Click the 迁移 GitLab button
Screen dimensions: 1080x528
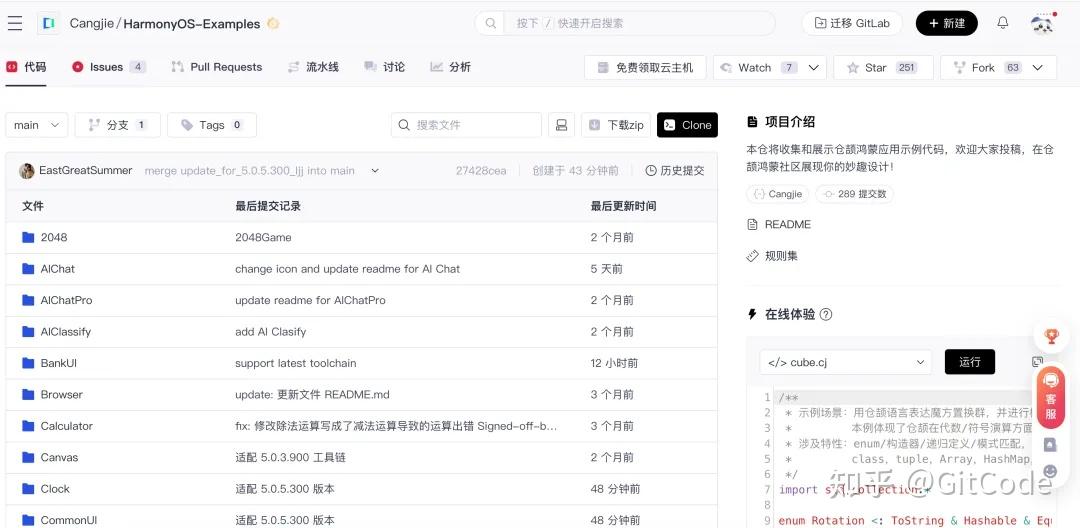[852, 23]
